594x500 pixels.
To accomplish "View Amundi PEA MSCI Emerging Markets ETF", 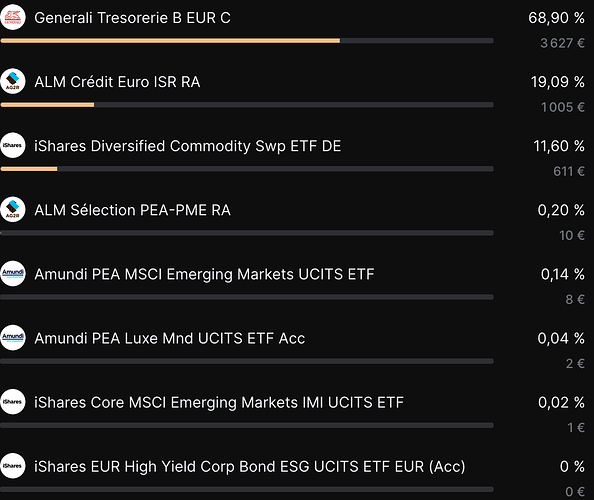I will [204, 274].
